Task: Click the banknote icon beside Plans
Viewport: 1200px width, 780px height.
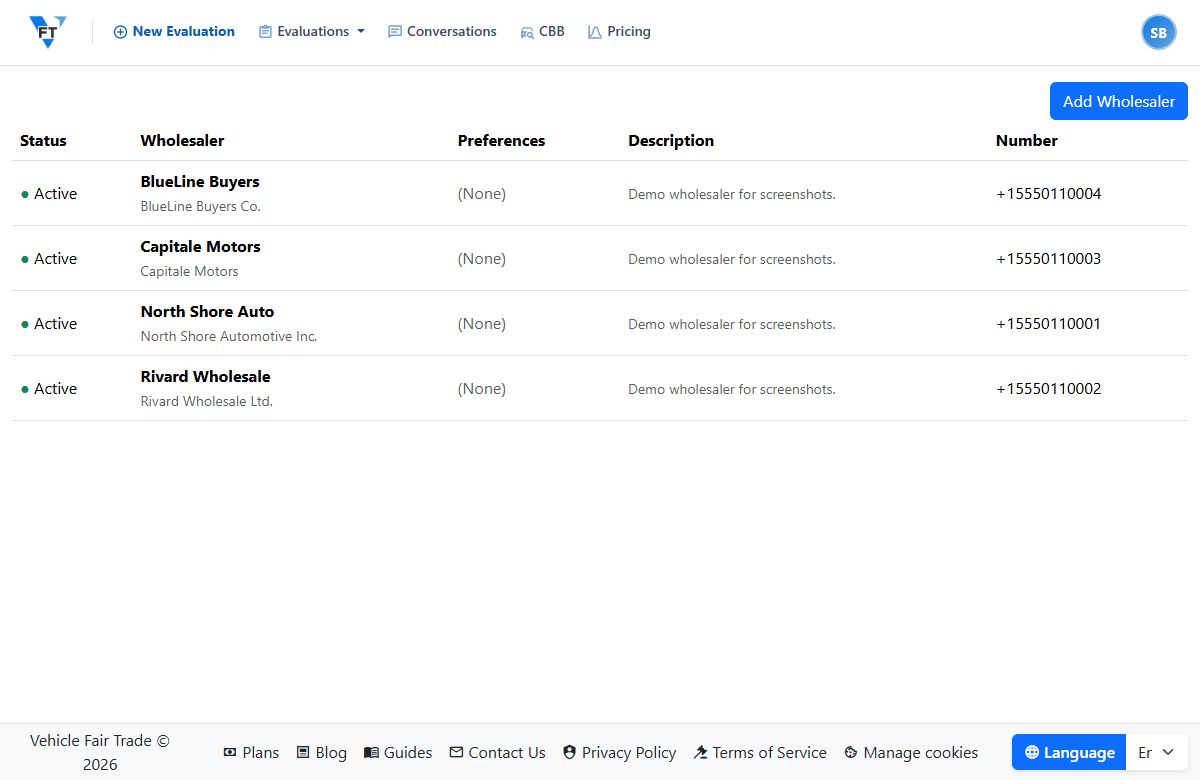Action: pos(230,752)
